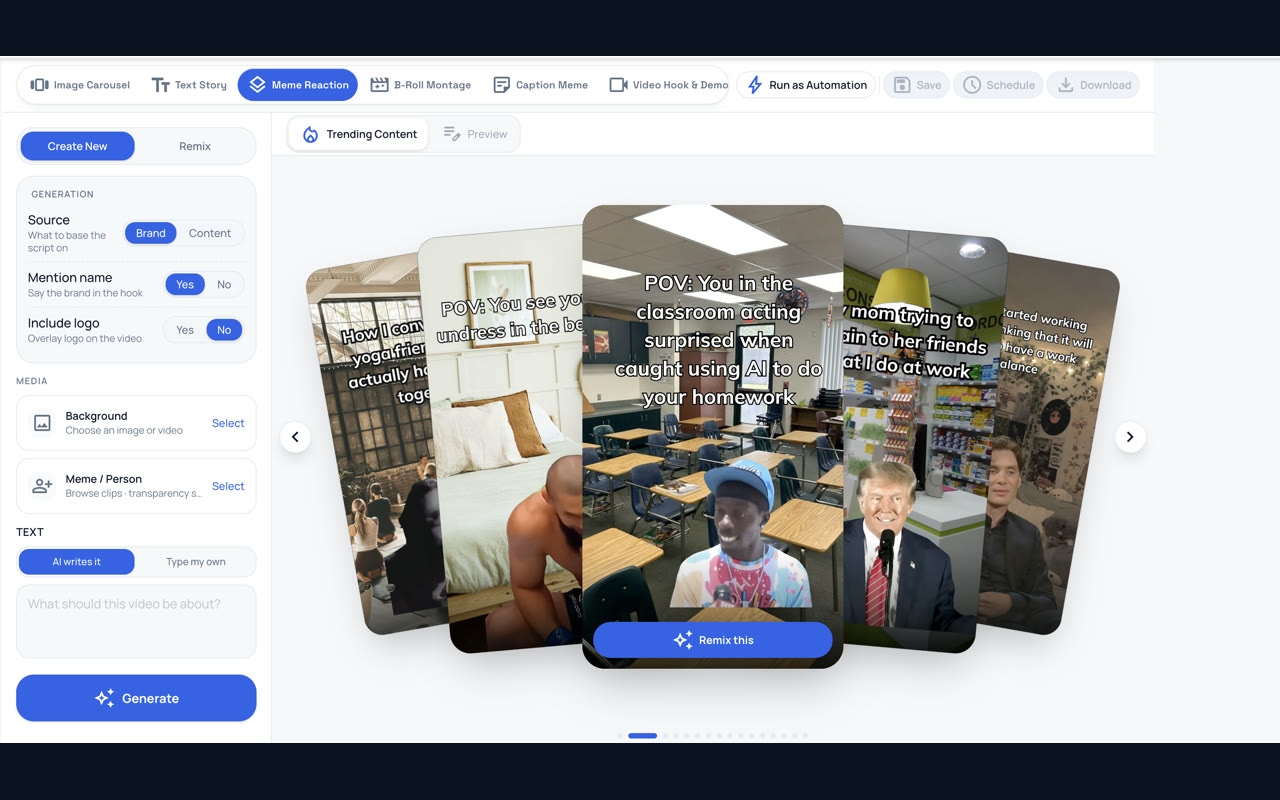Switch to the Caption Meme tab
Viewport: 1280px width, 800px height.
click(540, 85)
